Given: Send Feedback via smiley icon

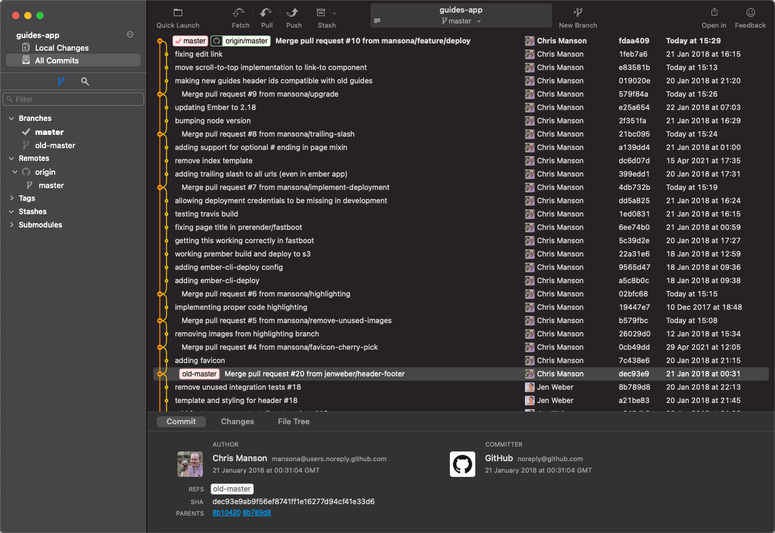Looking at the screenshot, I should pyautogui.click(x=750, y=13).
